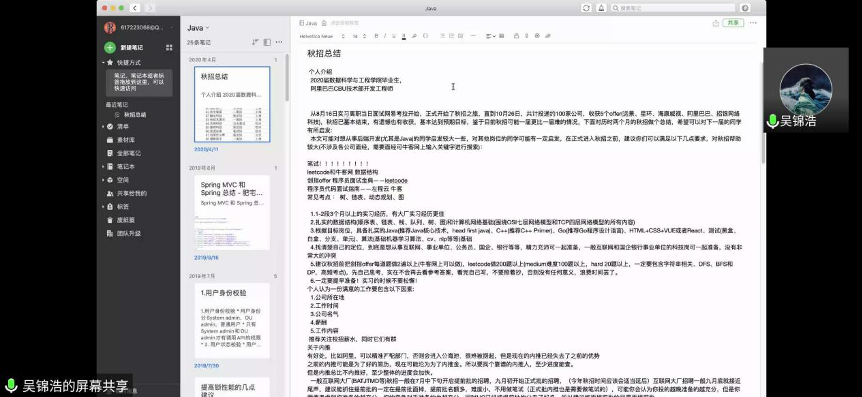The height and width of the screenshot is (397, 862).
Task: Open 废纸篓 in the sidebar
Action: pyautogui.click(x=125, y=220)
